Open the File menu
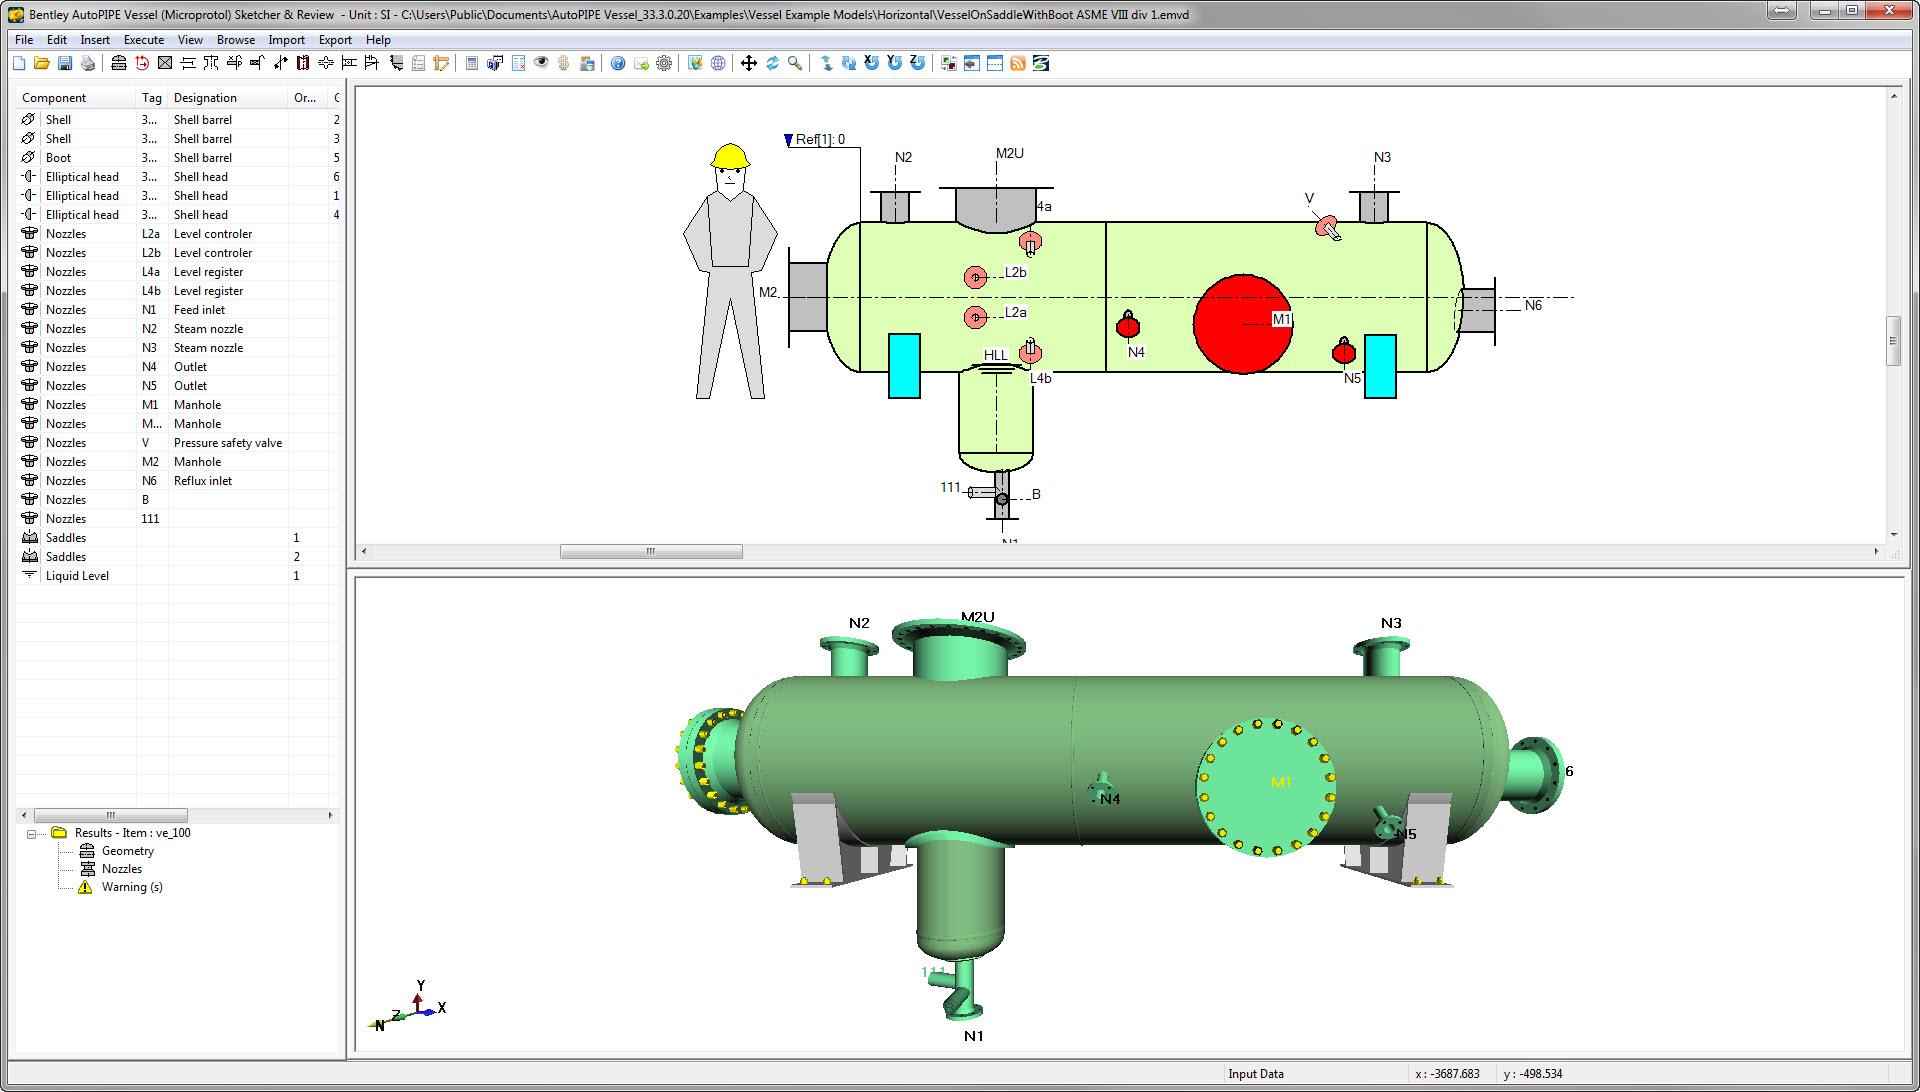Viewport: 1920px width, 1092px height. (x=24, y=40)
